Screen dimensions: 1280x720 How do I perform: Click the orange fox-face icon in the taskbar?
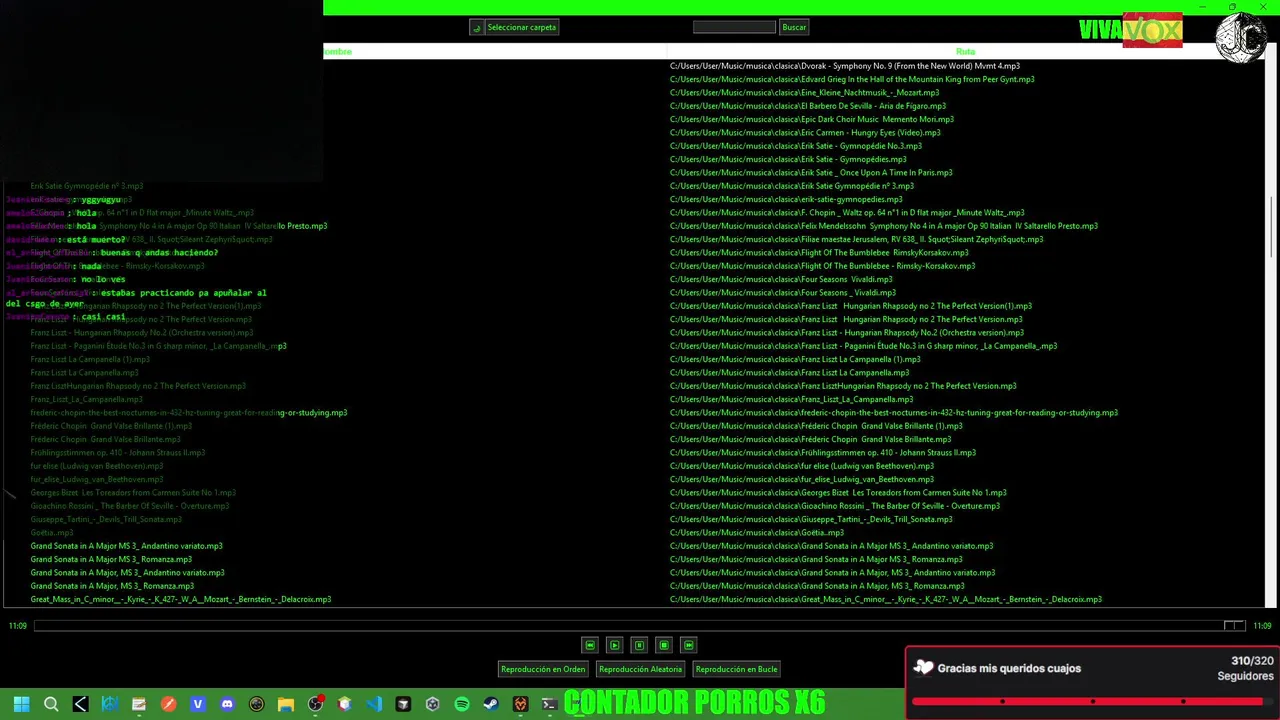pyautogui.click(x=520, y=704)
